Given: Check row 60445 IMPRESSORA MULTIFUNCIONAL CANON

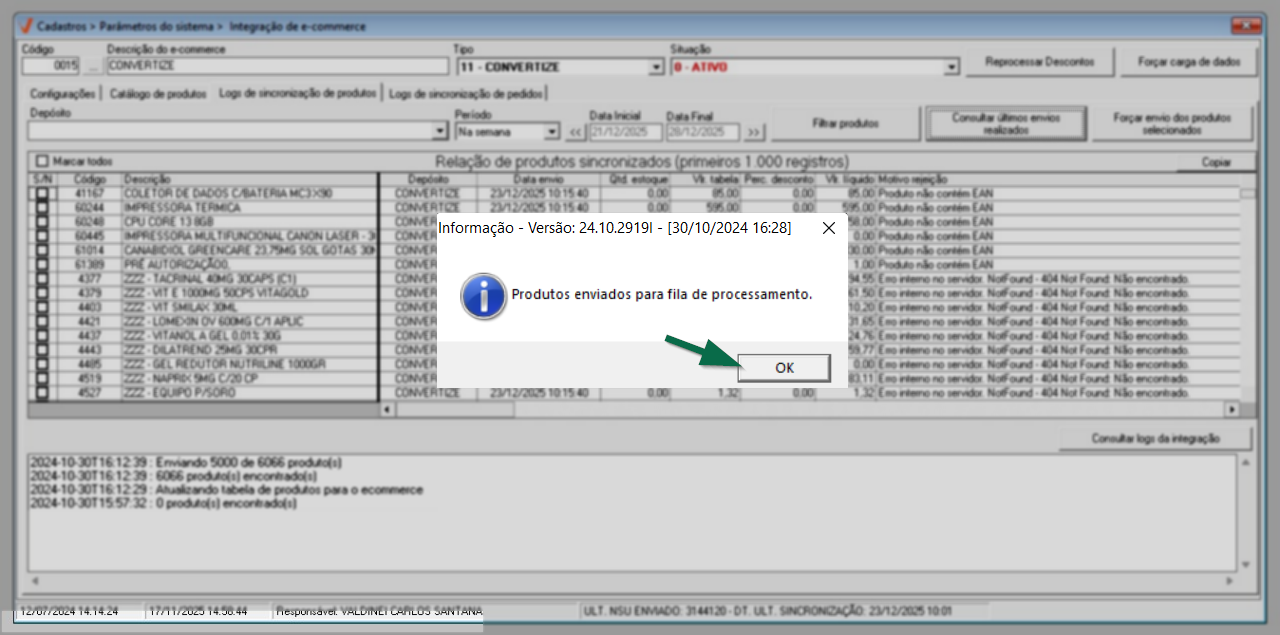Looking at the screenshot, I should (x=42, y=236).
